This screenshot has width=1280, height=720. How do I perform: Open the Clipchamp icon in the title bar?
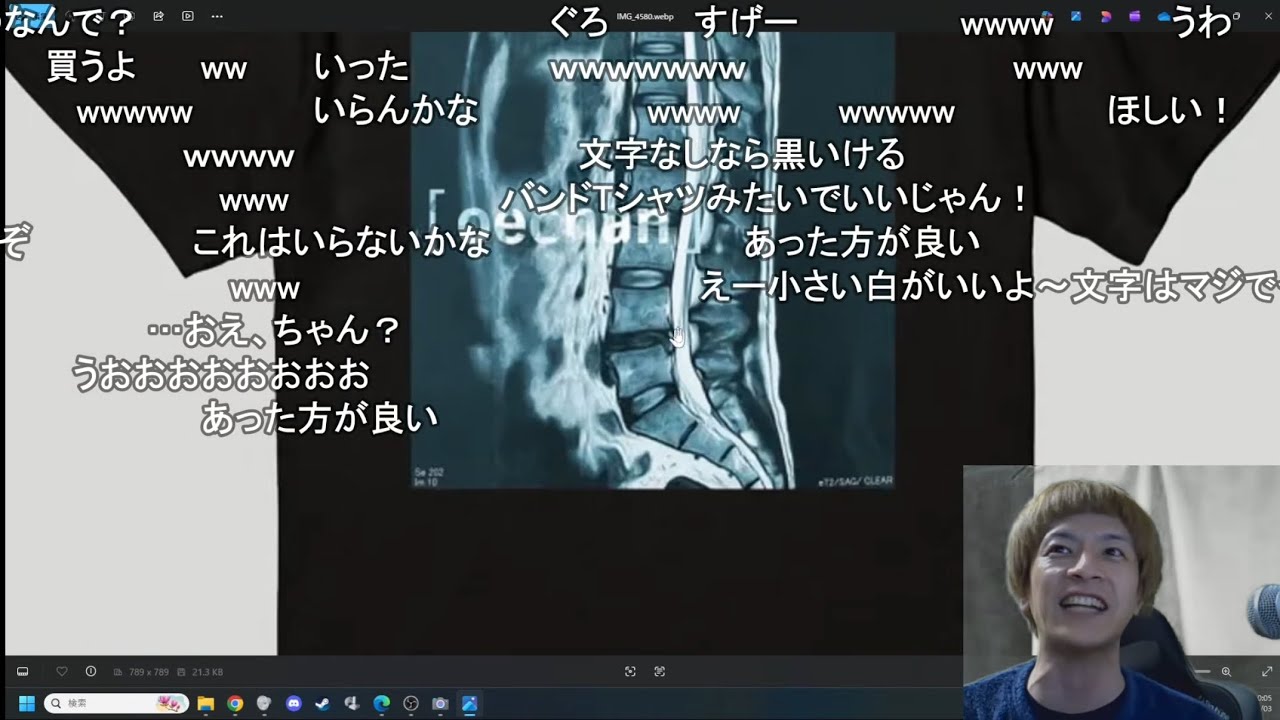coord(1135,16)
